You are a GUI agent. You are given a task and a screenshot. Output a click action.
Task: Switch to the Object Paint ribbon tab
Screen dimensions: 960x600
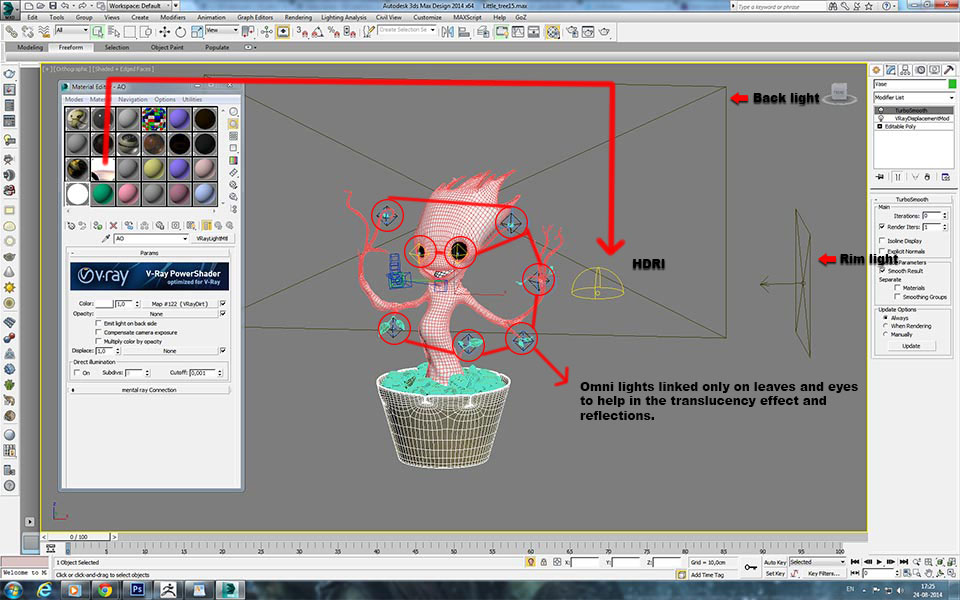click(x=167, y=47)
